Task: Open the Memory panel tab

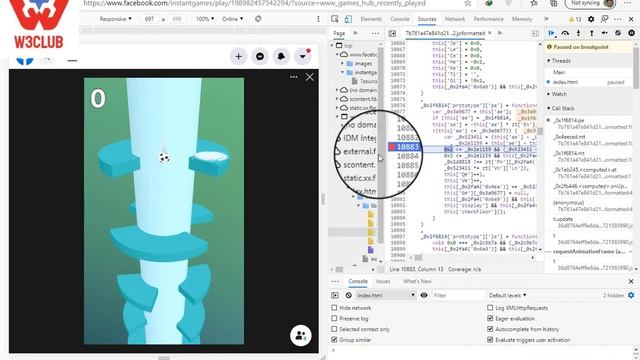Action: [x=522, y=19]
